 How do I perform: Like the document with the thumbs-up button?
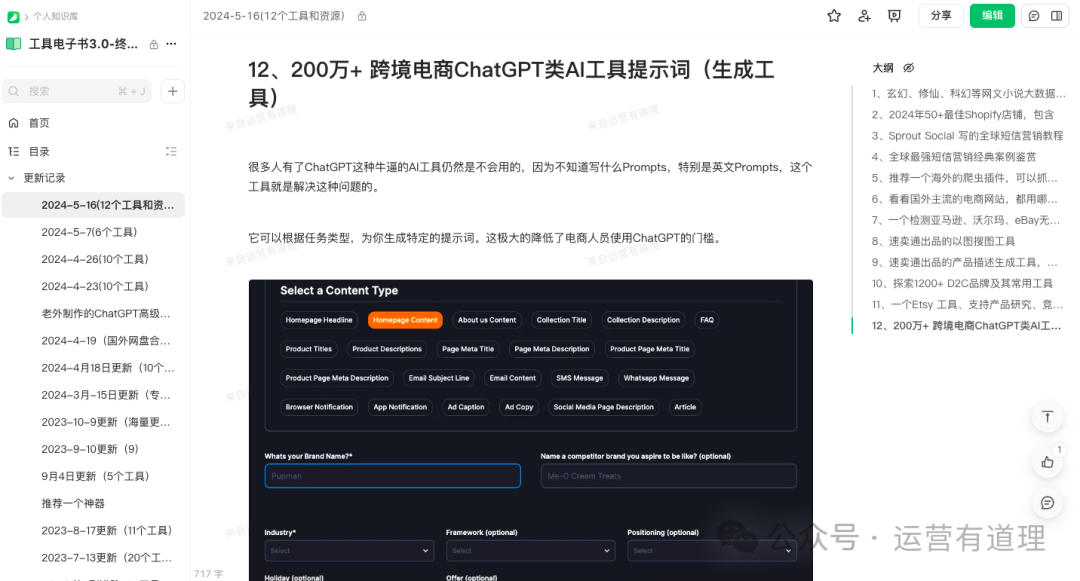pos(1047,462)
